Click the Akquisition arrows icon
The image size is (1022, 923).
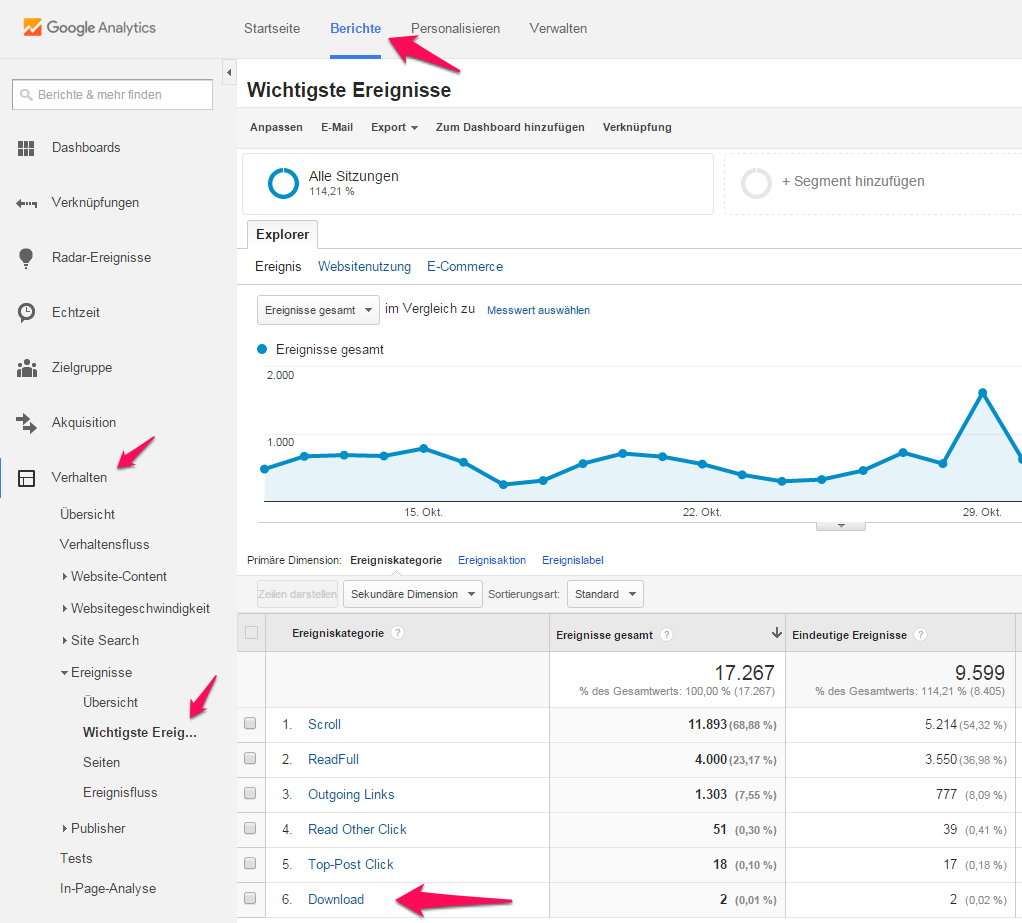26,422
